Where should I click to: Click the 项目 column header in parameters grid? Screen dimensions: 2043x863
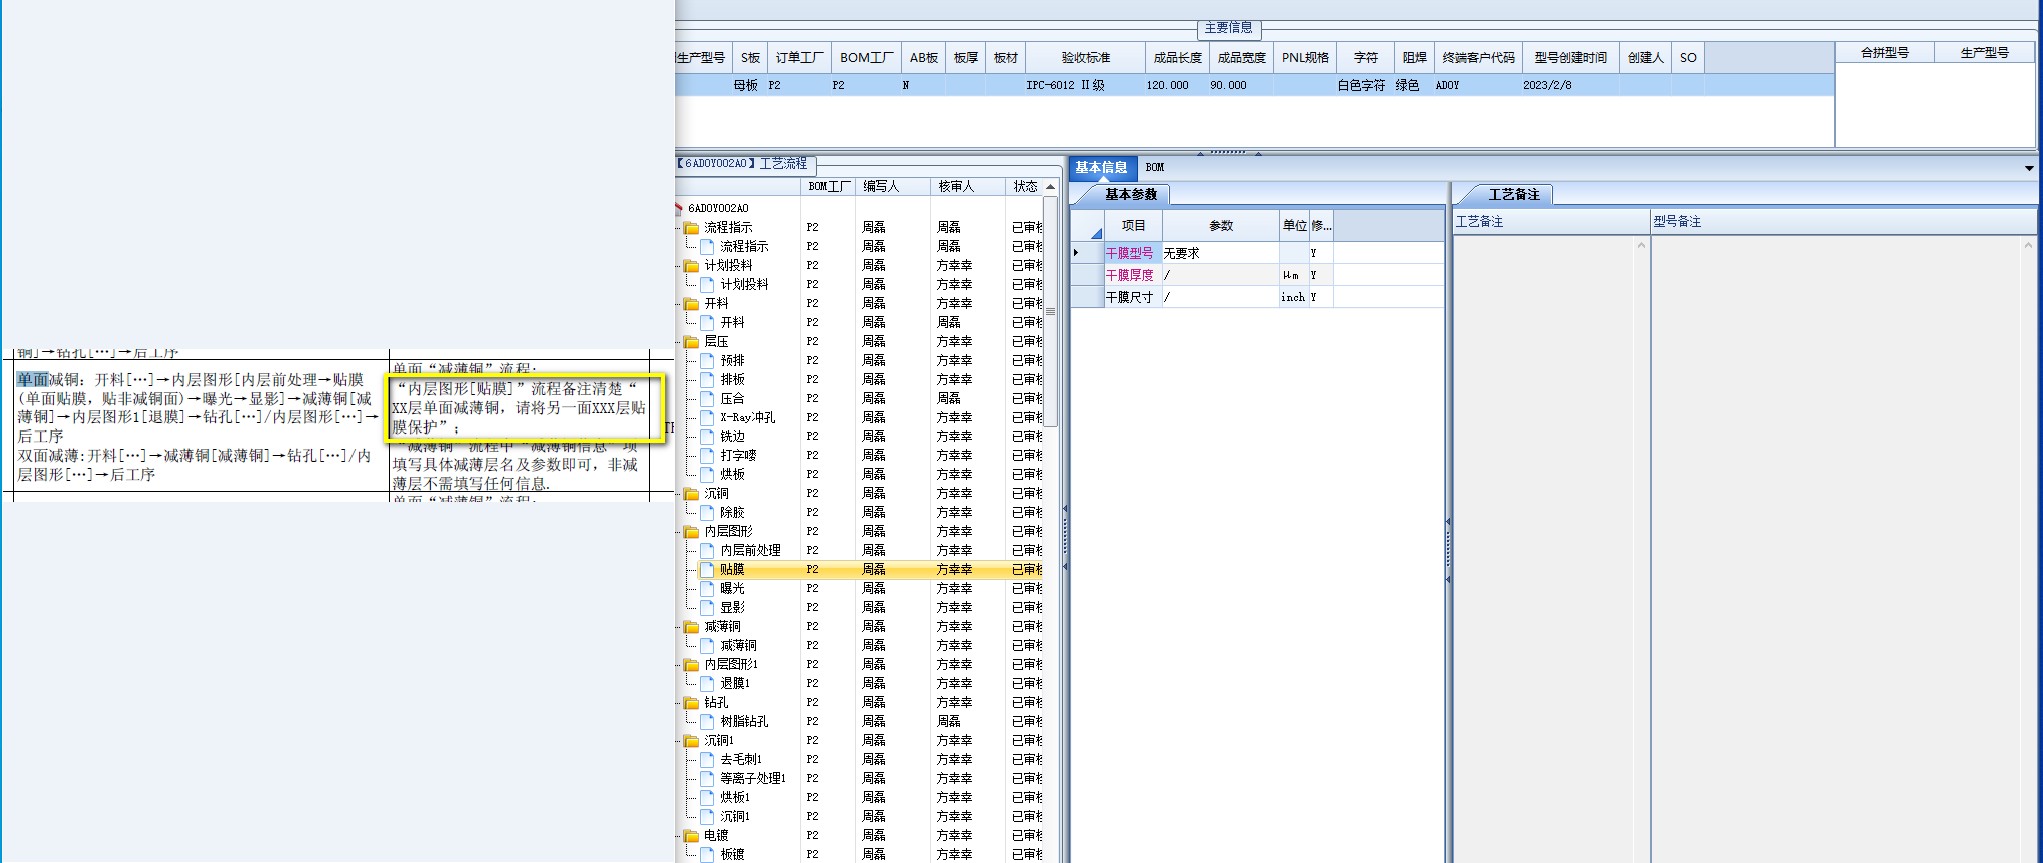point(1133,226)
